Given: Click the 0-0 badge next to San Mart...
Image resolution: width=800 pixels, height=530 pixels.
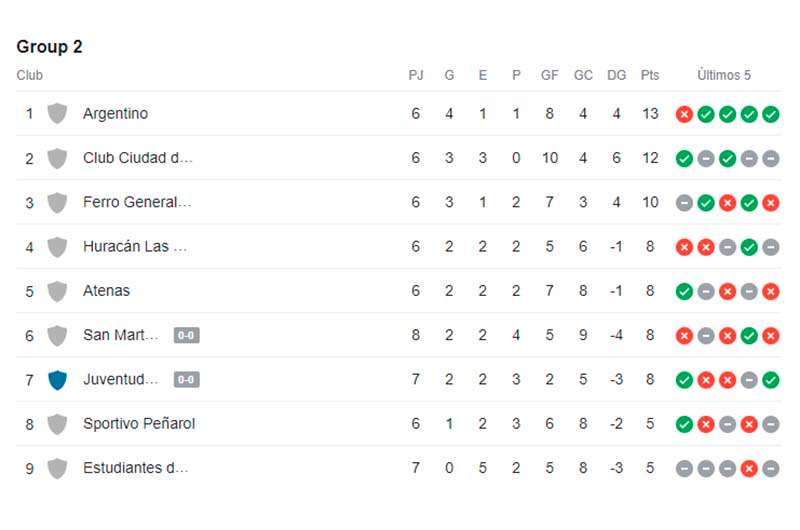Looking at the screenshot, I should point(186,335).
